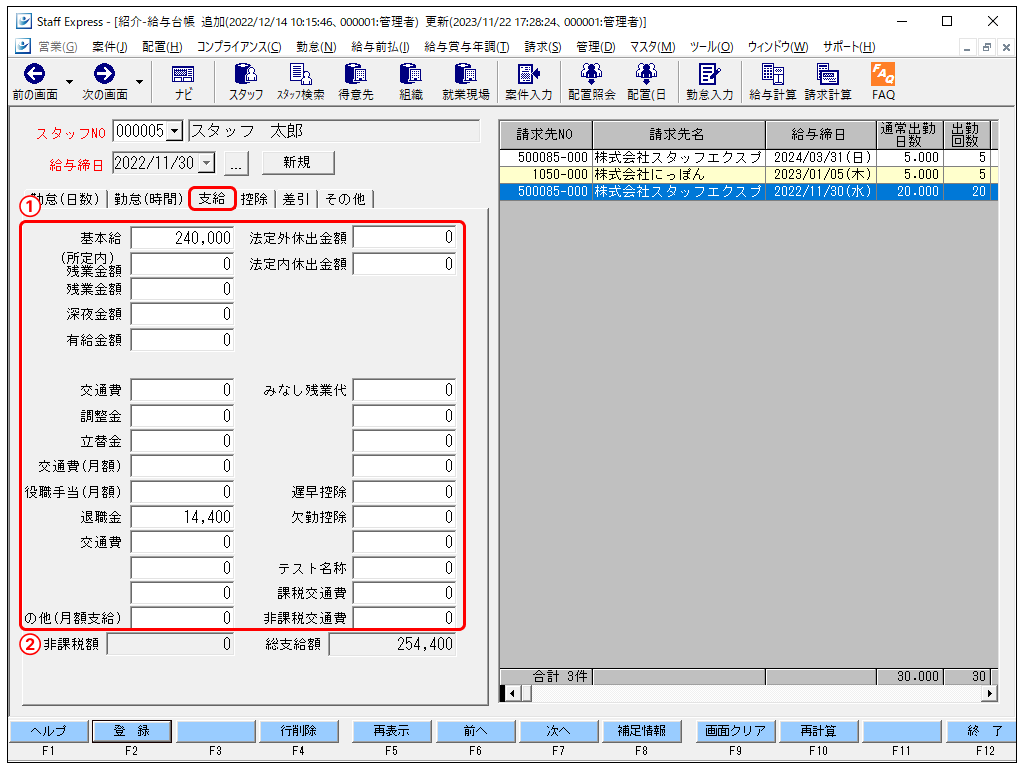Open the 組織 toolbar icon
Image resolution: width=1024 pixels, height=768 pixels.
coord(411,81)
